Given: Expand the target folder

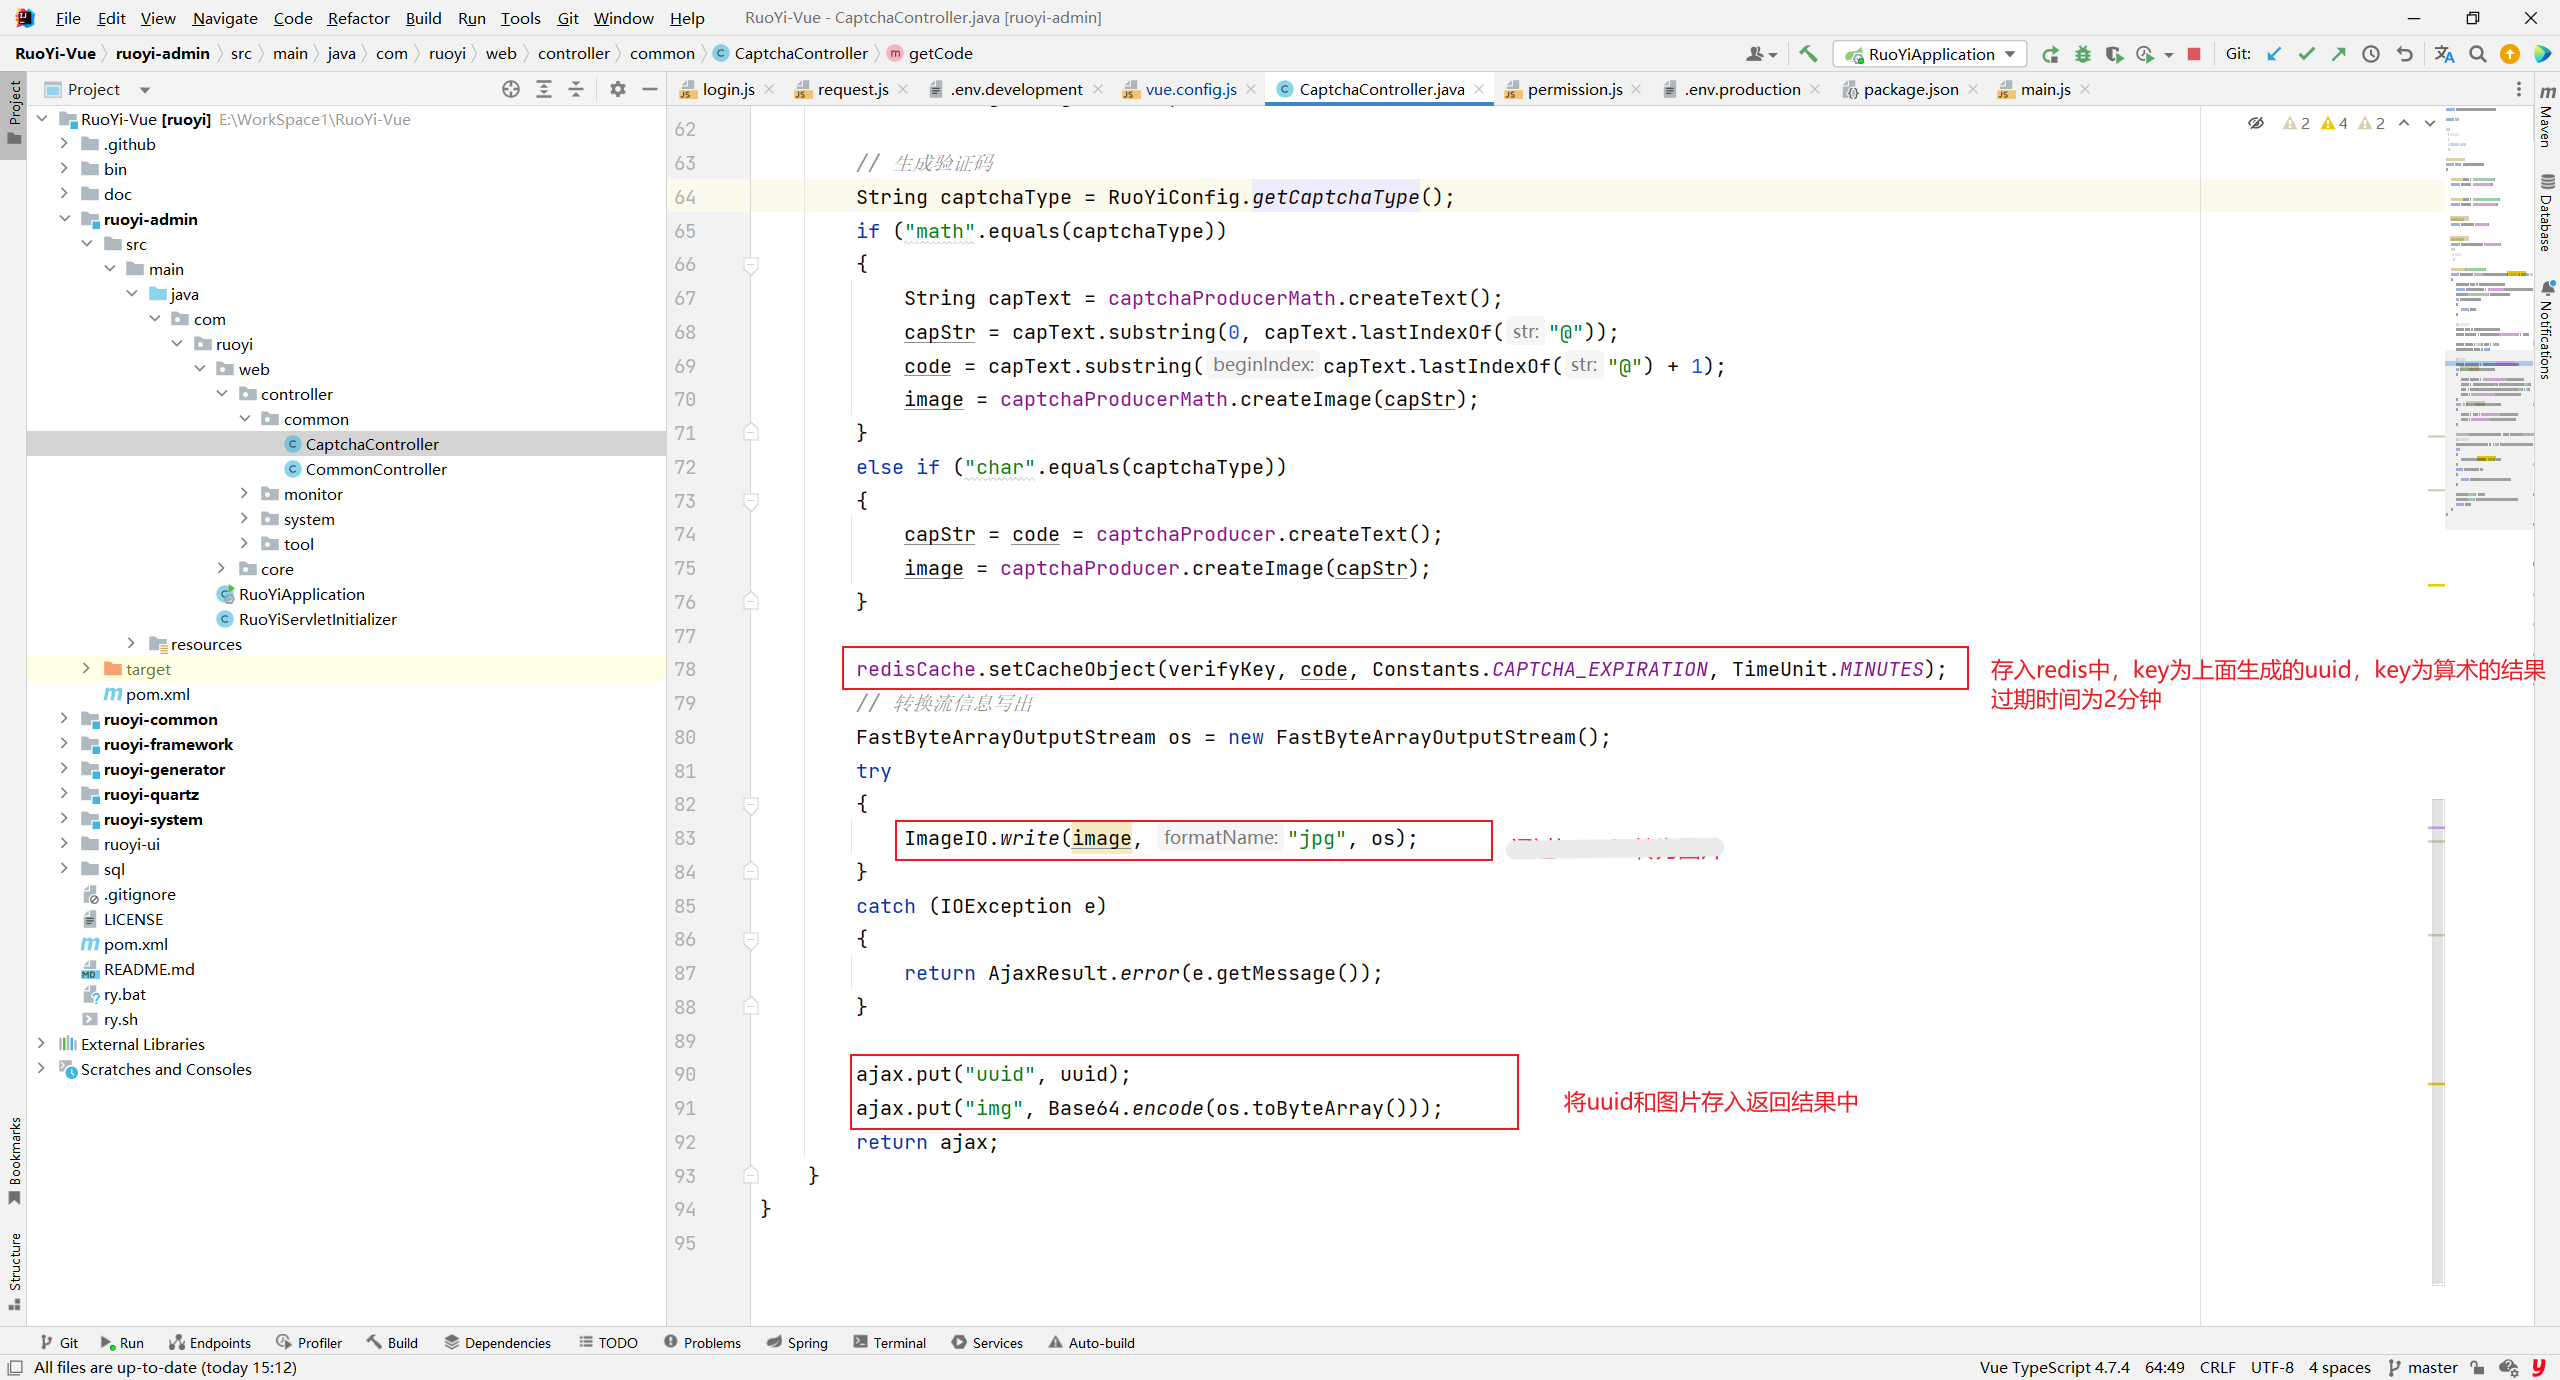Looking at the screenshot, I should tap(86, 669).
